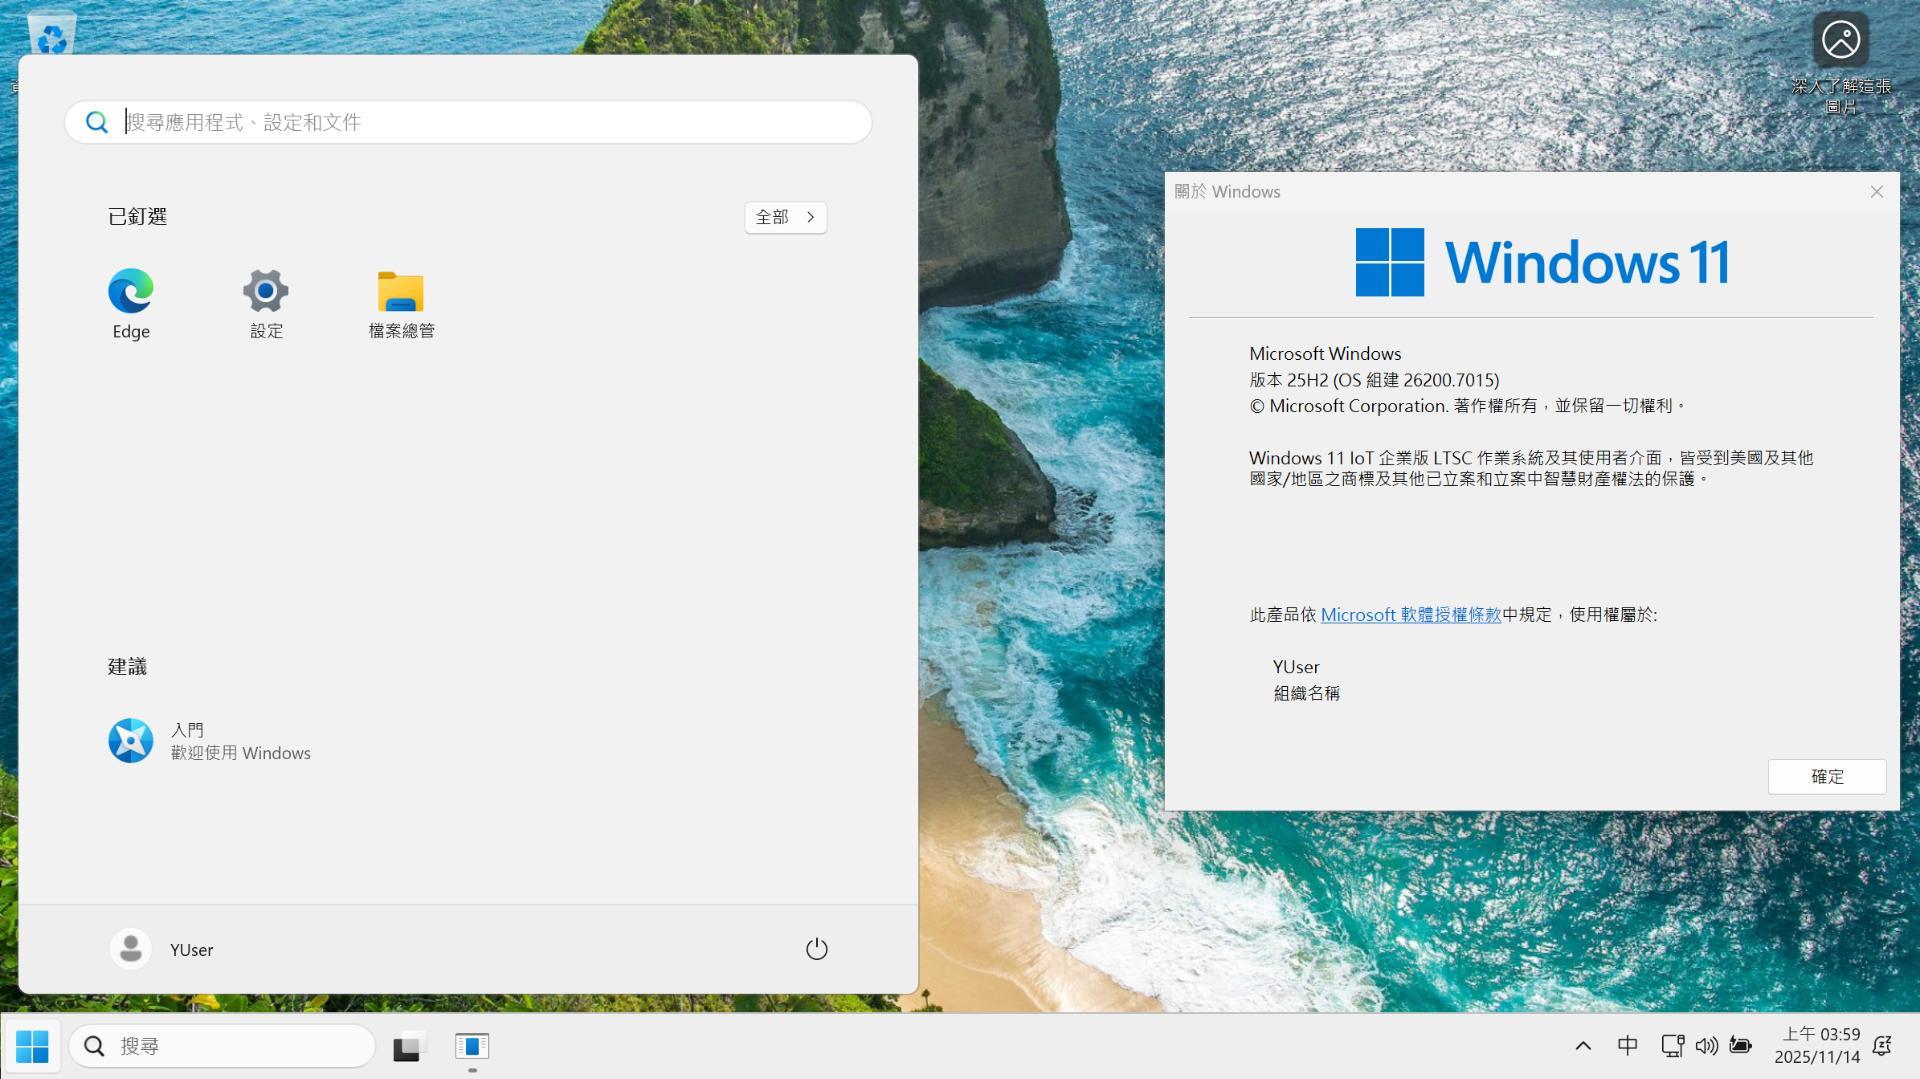
Task: Launch the 入門 Get Started suggestion
Action: click(210, 741)
